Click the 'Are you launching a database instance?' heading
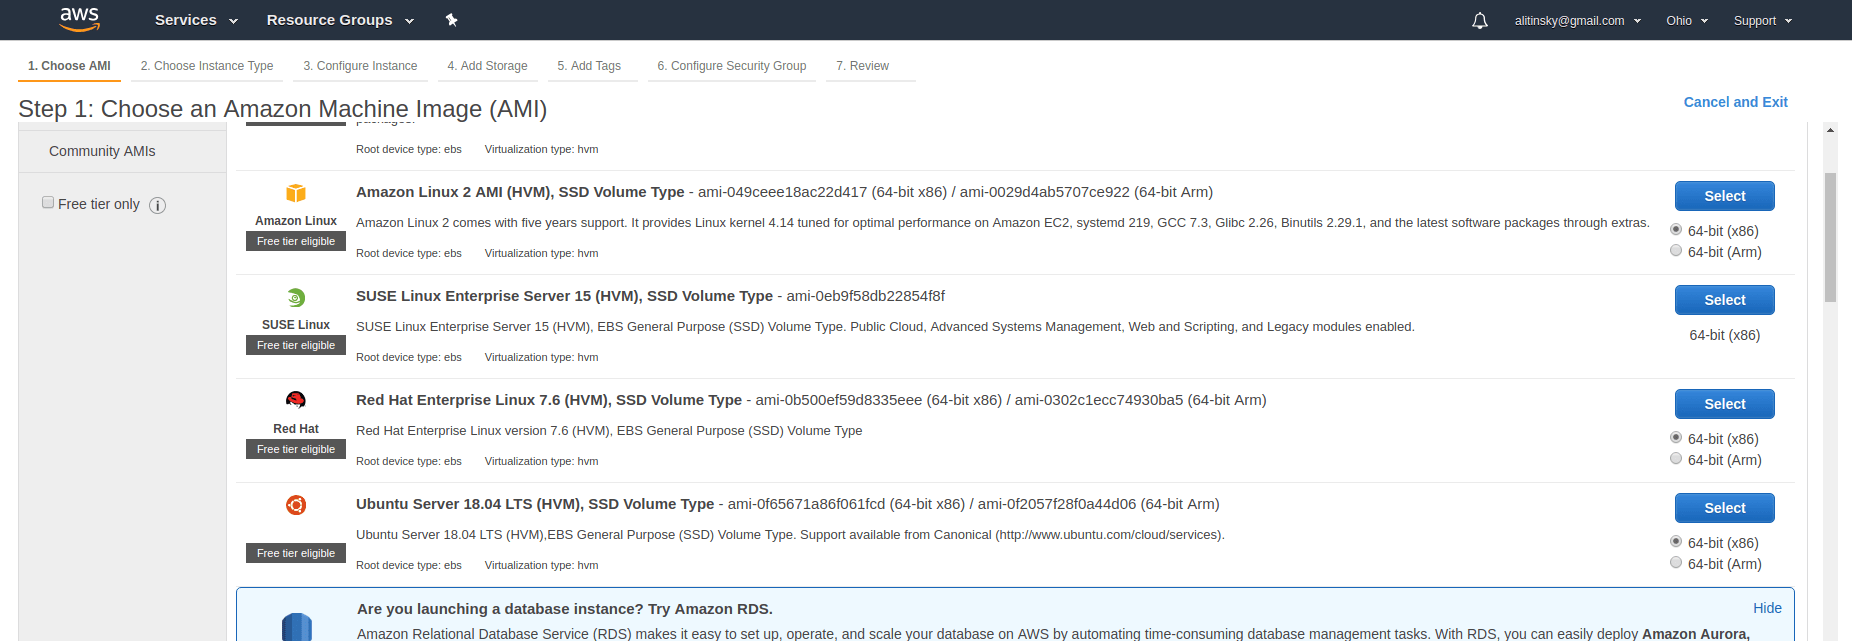The width and height of the screenshot is (1852, 641). [565, 609]
